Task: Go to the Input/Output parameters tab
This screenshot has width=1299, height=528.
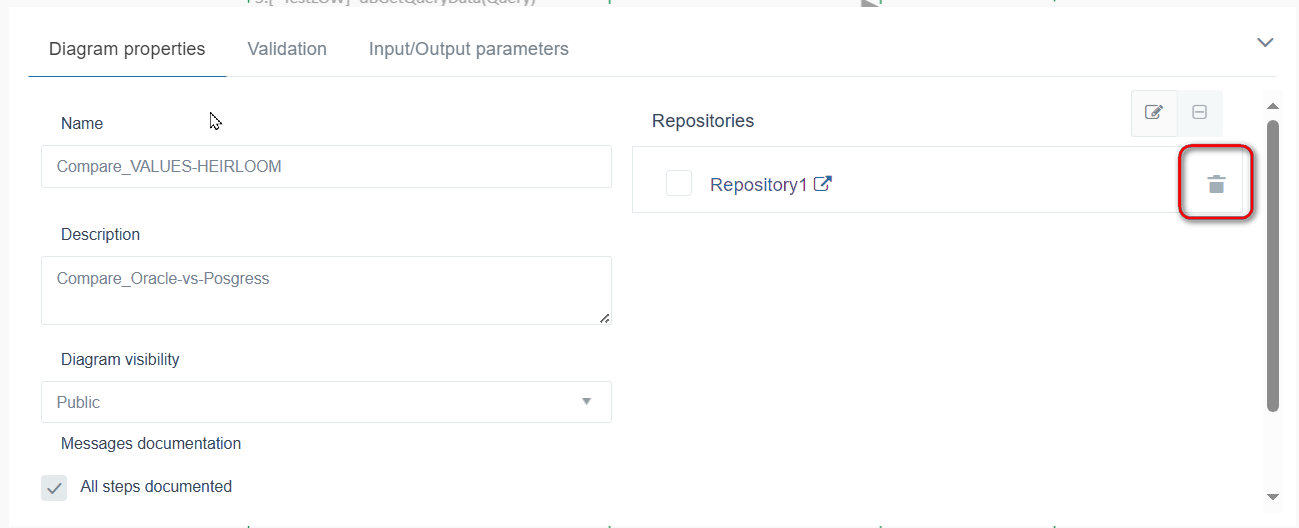Action: pyautogui.click(x=468, y=49)
